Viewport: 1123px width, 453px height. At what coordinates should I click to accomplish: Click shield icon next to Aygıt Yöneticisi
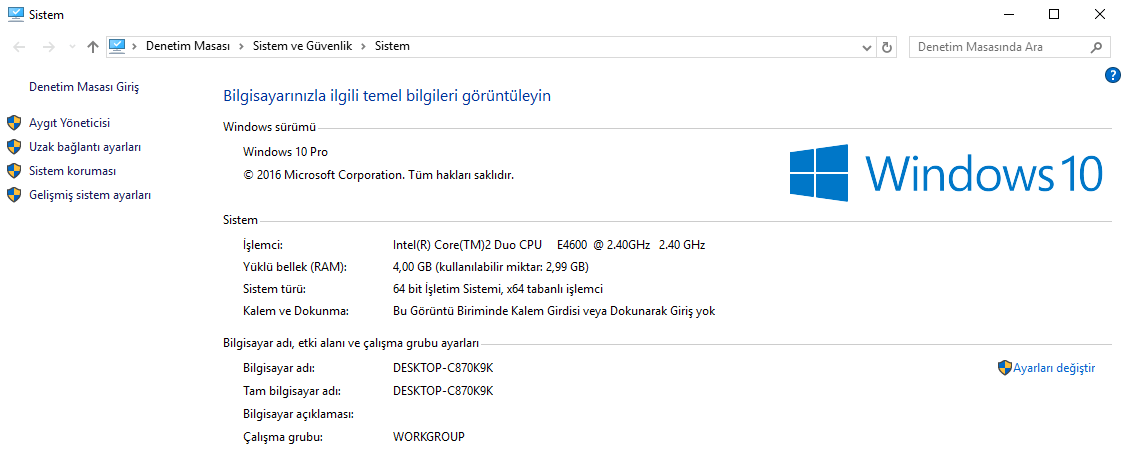tap(14, 123)
